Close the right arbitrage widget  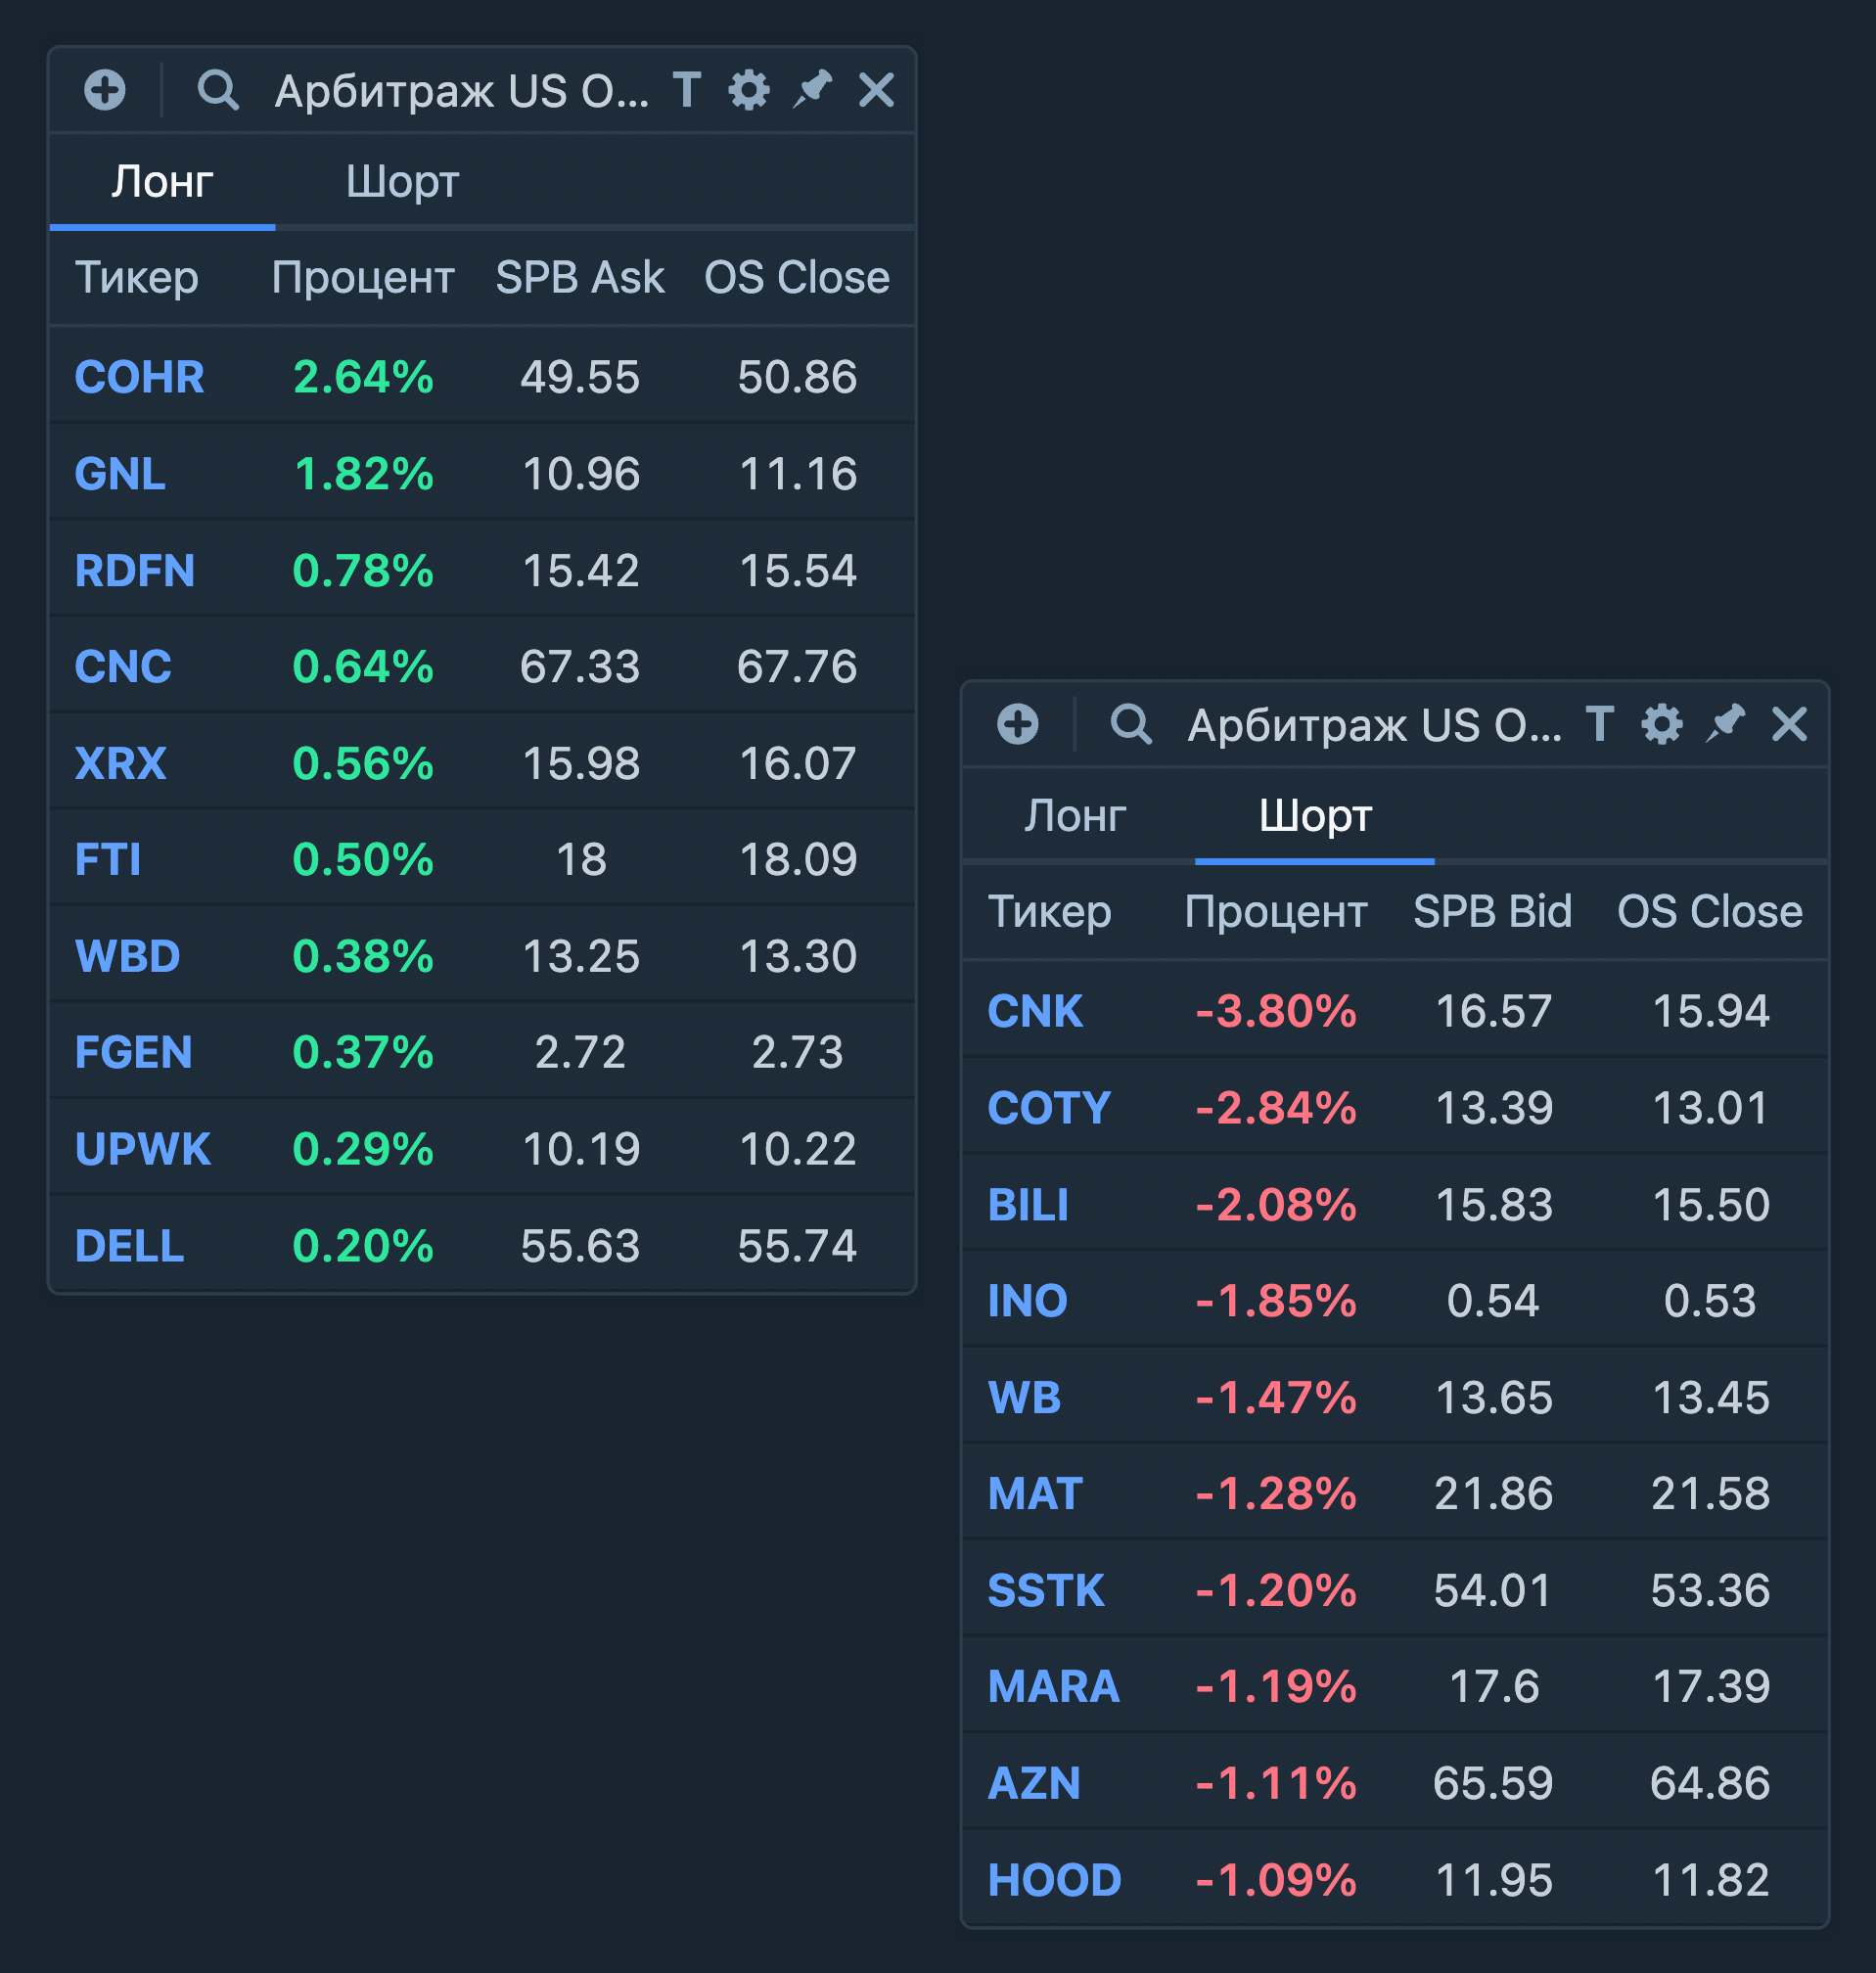pyautogui.click(x=1789, y=724)
